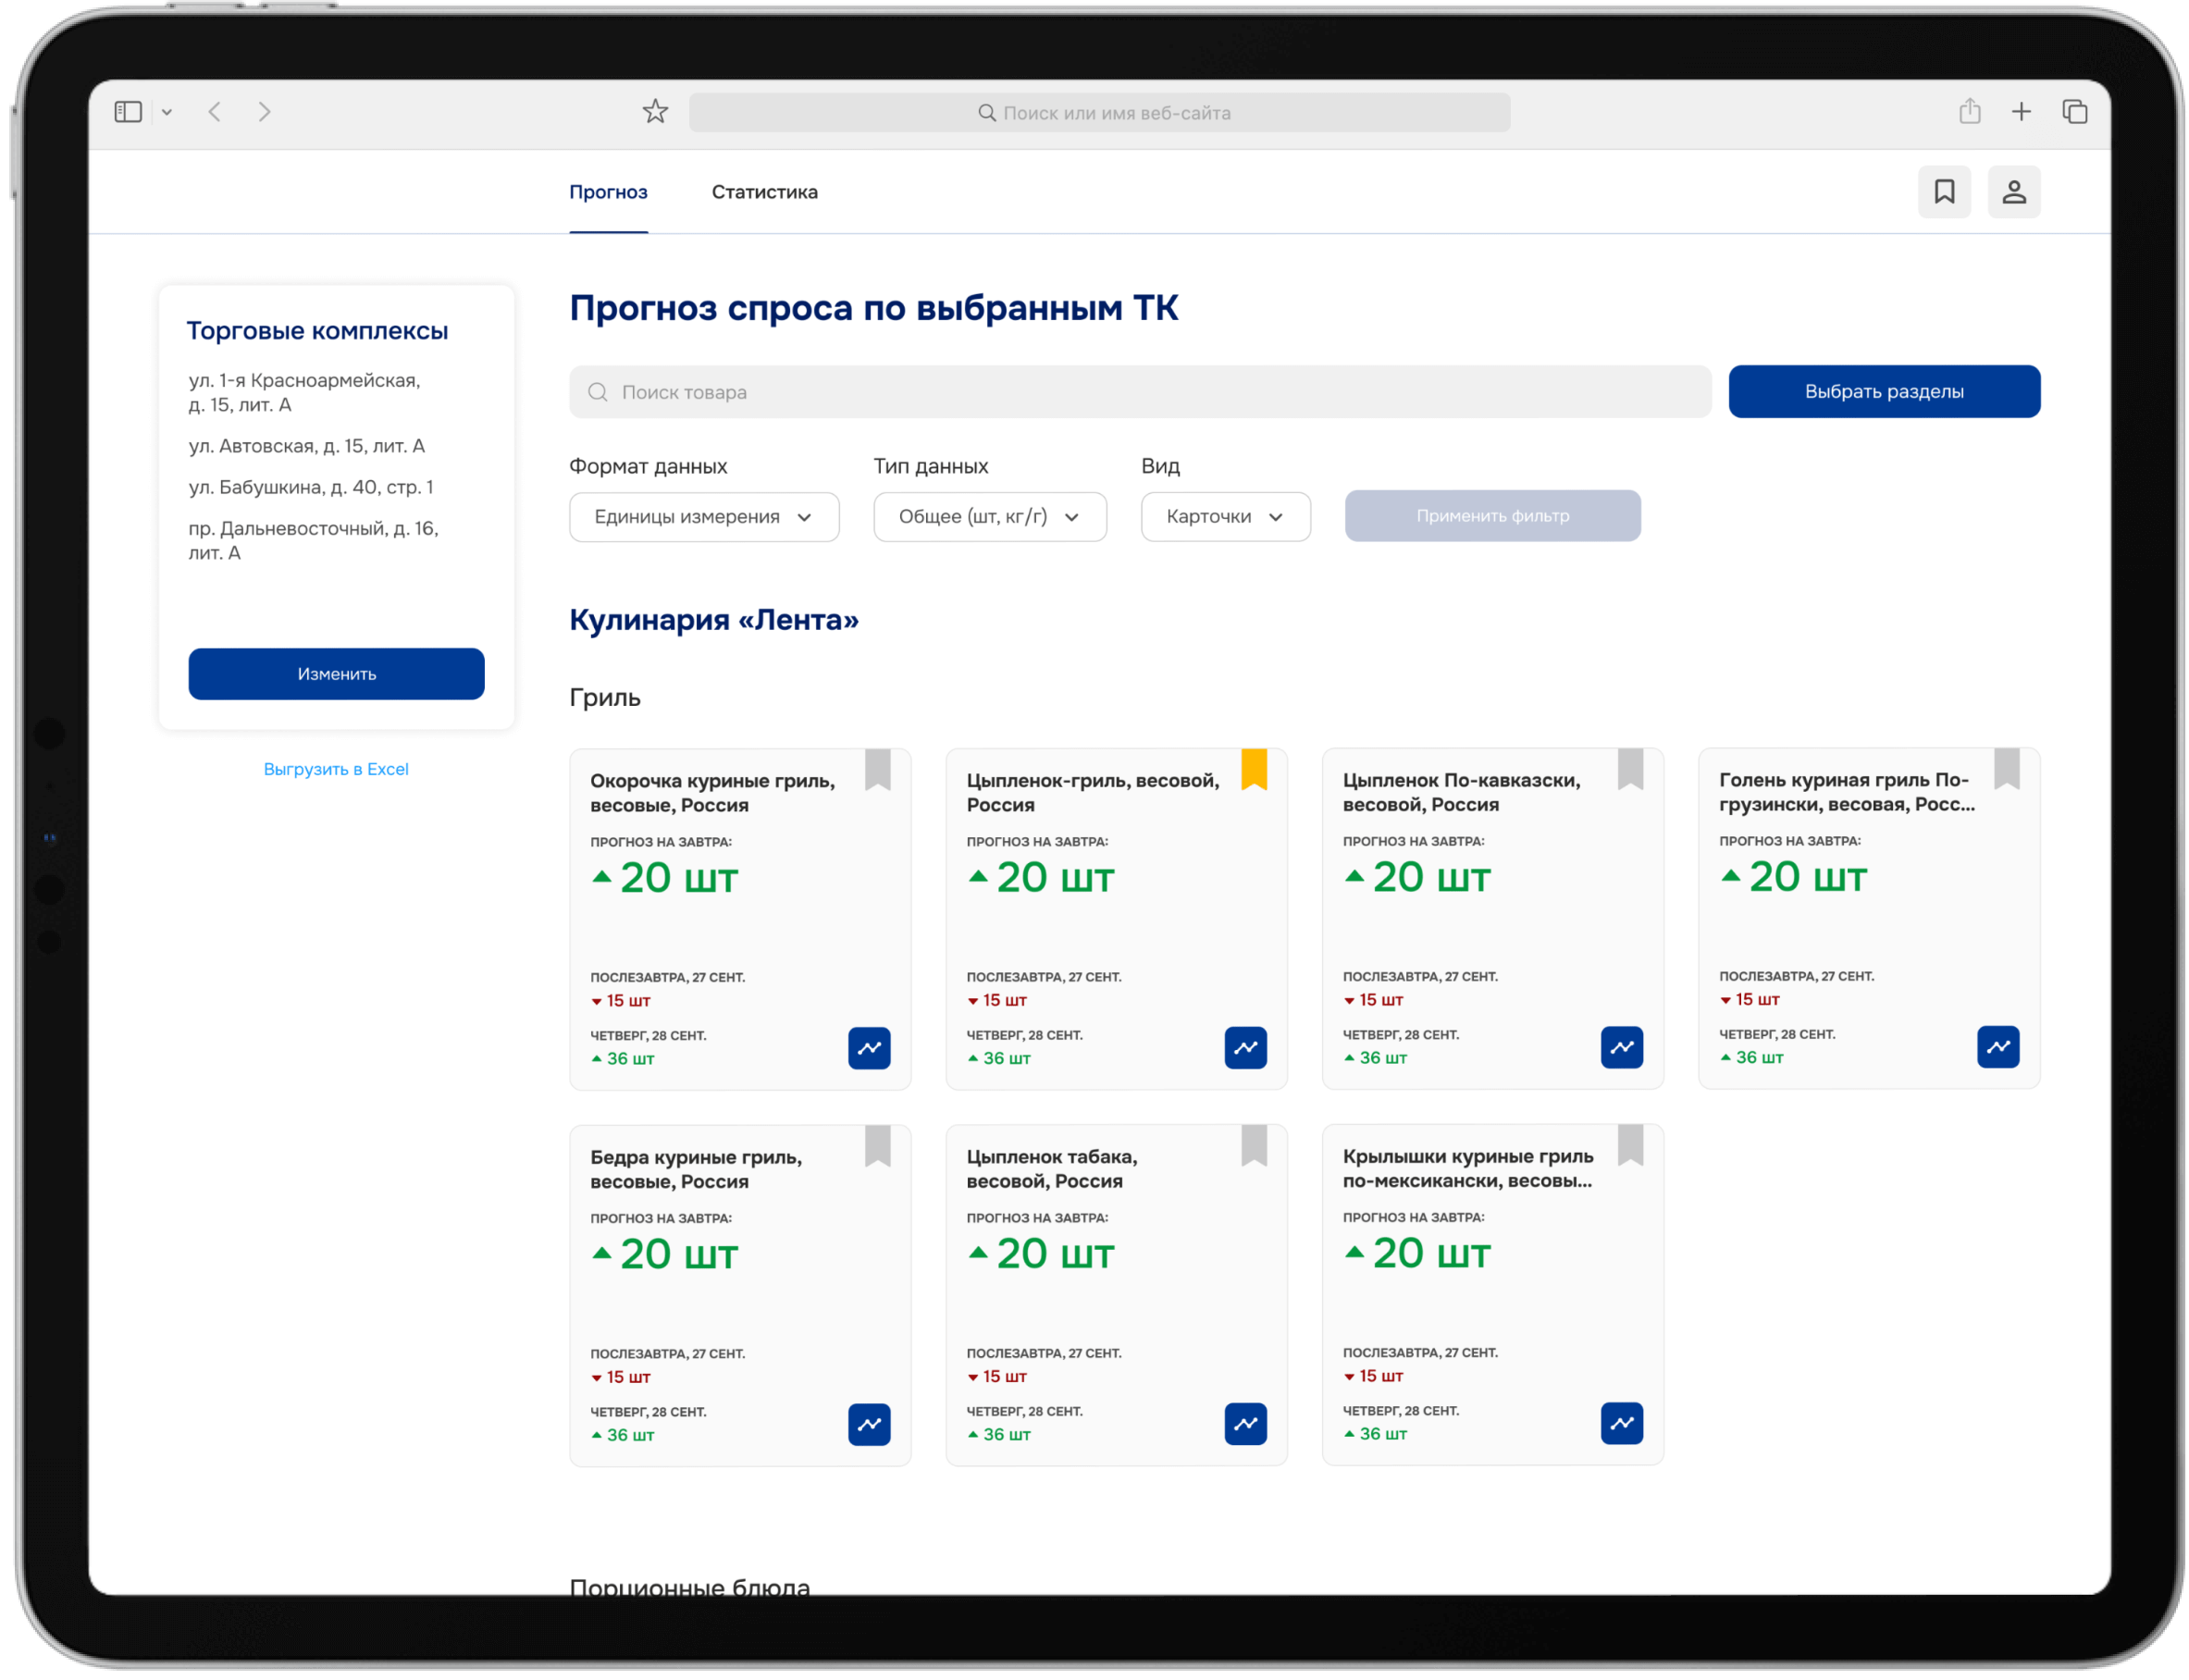Toggle the browser sidebar icon
This screenshot has height=1680, width=2189.
click(128, 112)
